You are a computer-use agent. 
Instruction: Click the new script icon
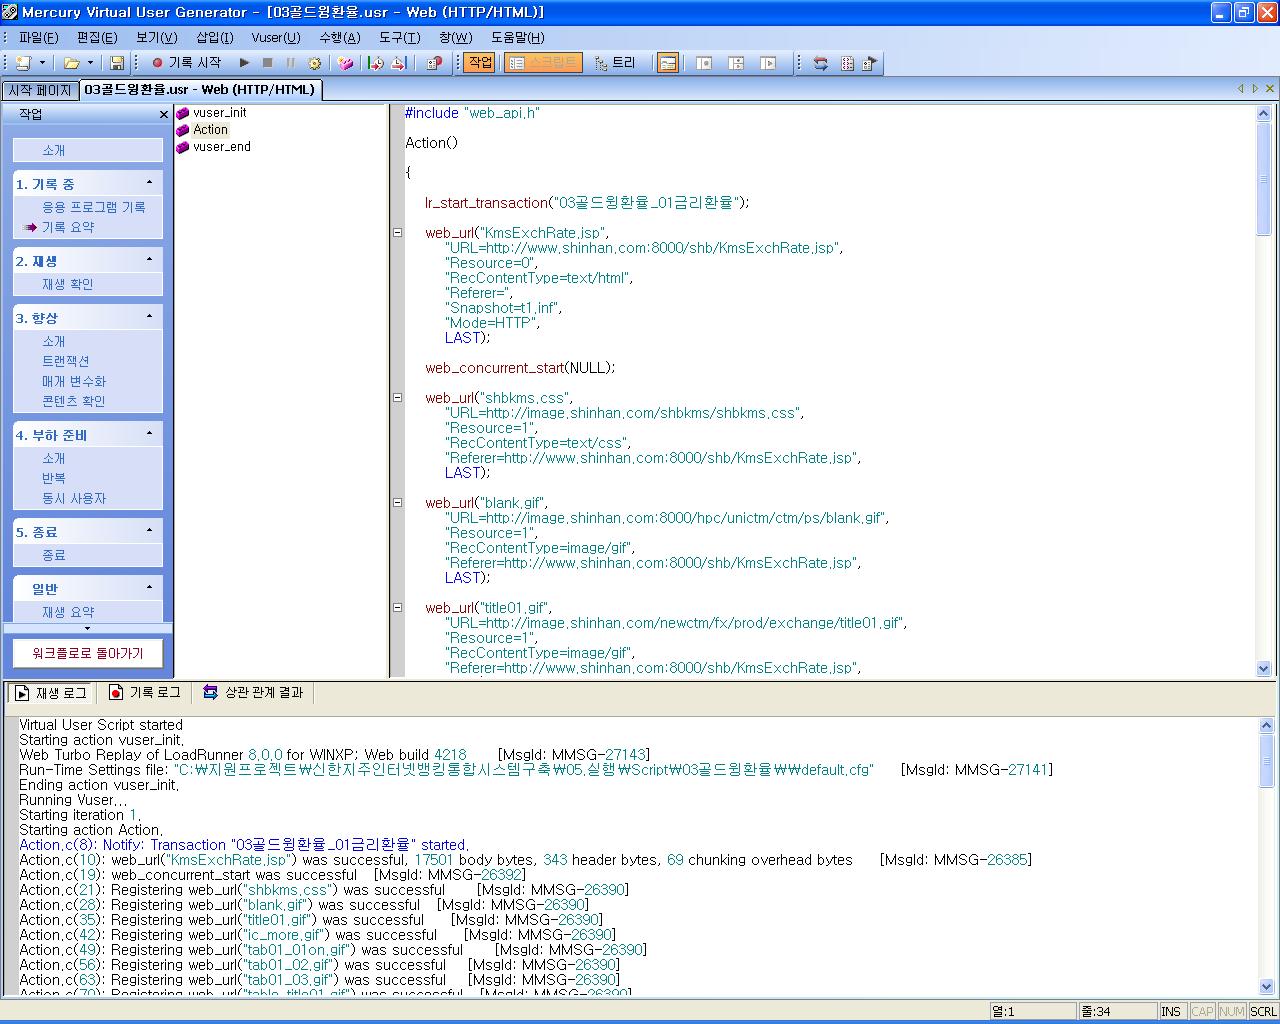pos(23,63)
